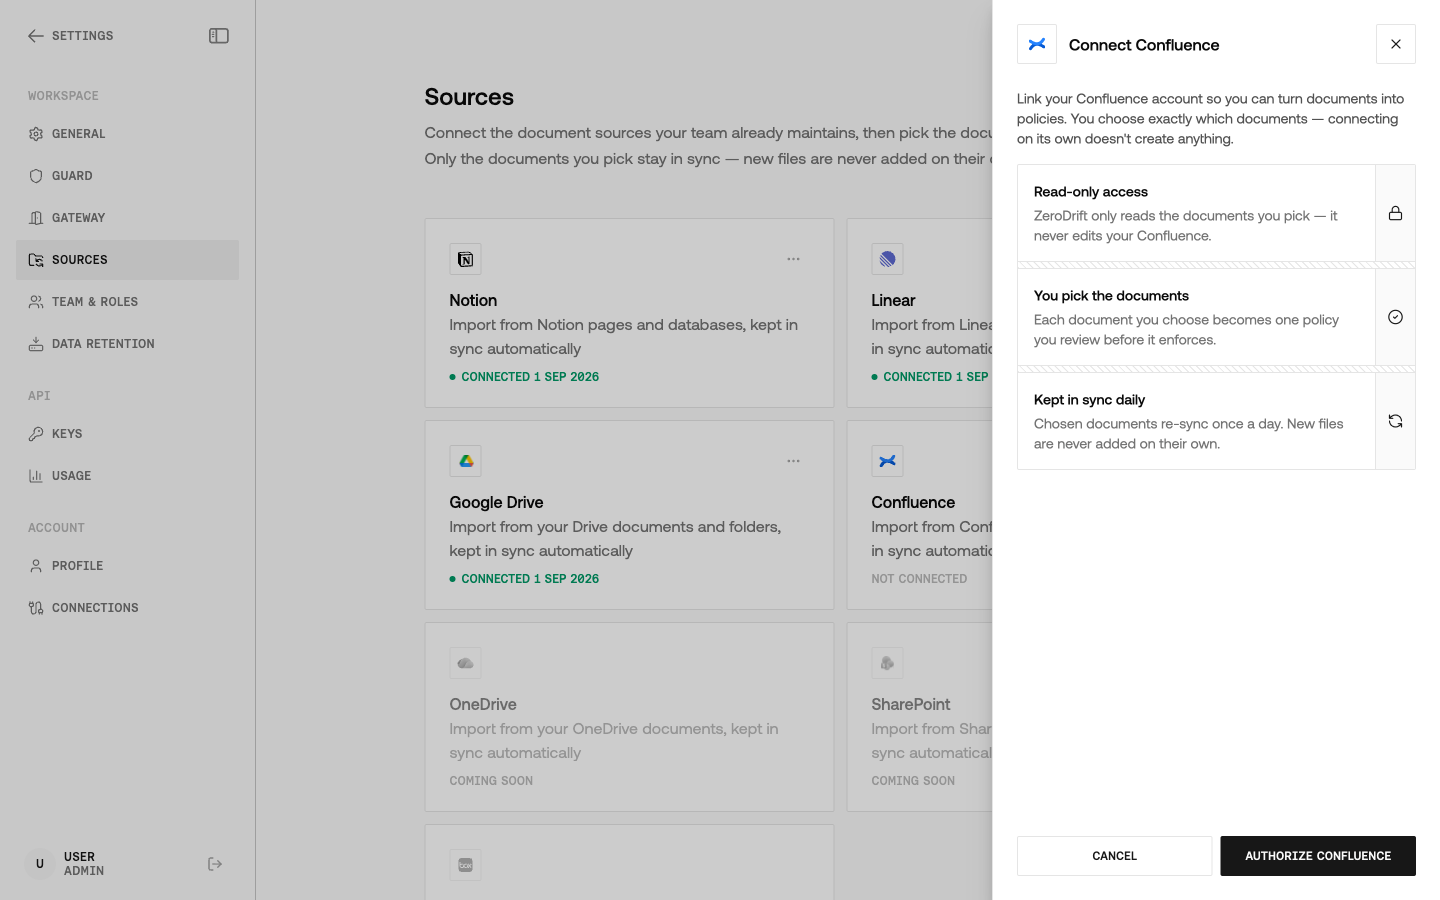Cancel the Connect Confluence panel

[1114, 856]
